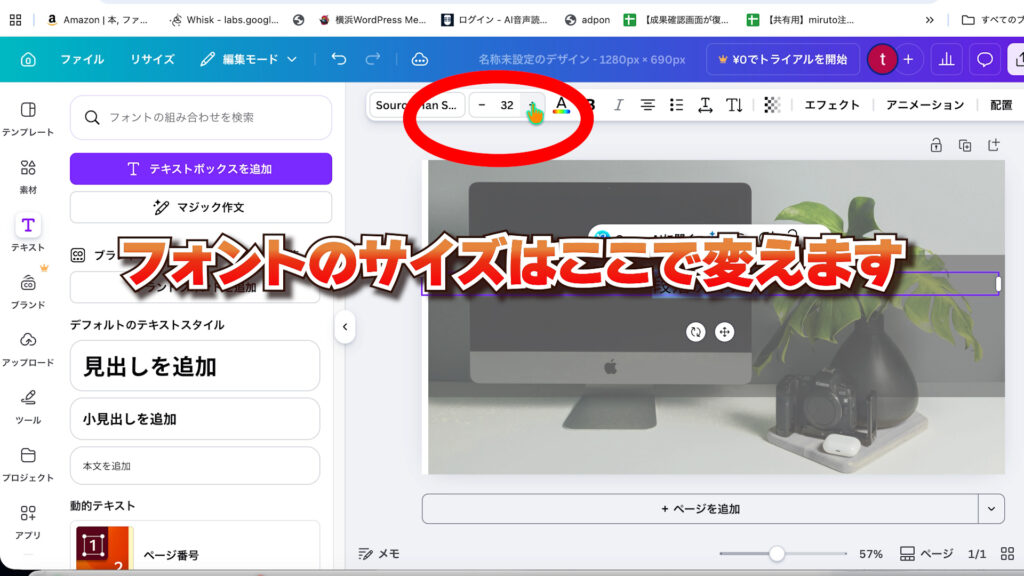Click 見出しを追加 to add a heading

coord(194,366)
